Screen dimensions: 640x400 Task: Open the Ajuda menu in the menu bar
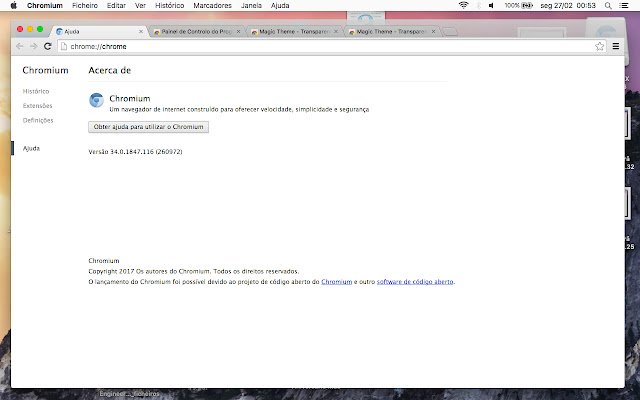coord(280,5)
